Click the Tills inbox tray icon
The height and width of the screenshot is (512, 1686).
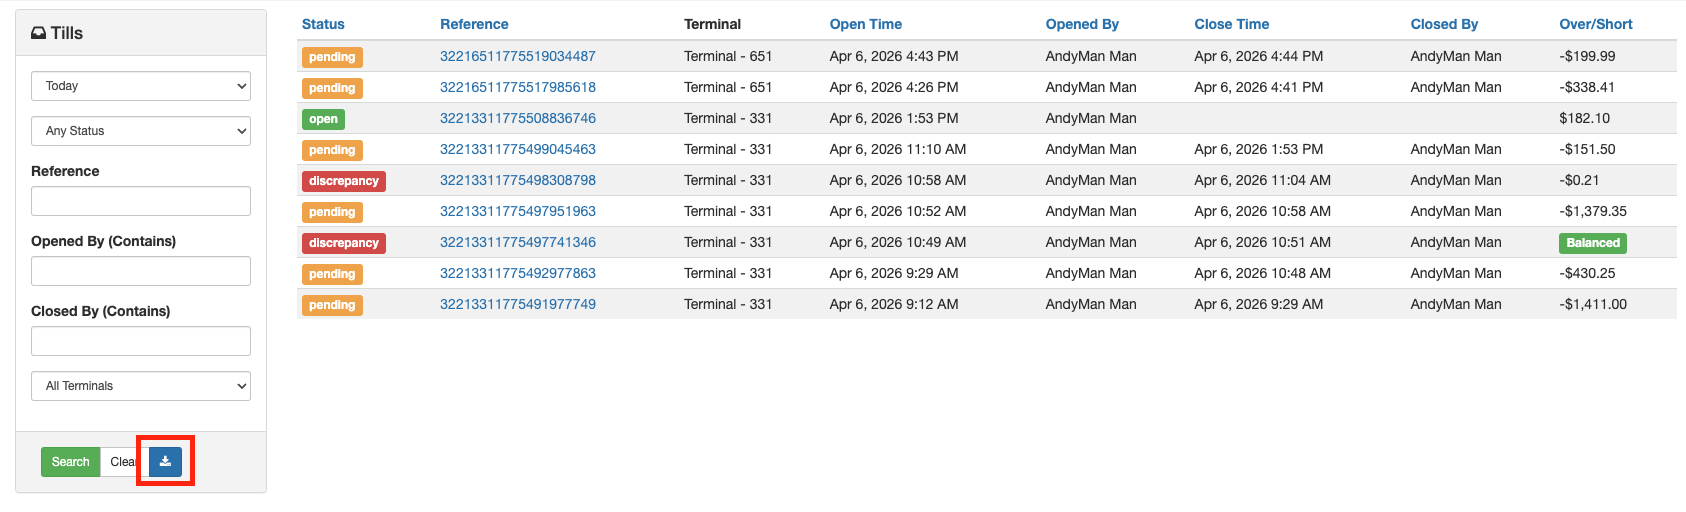[x=38, y=33]
